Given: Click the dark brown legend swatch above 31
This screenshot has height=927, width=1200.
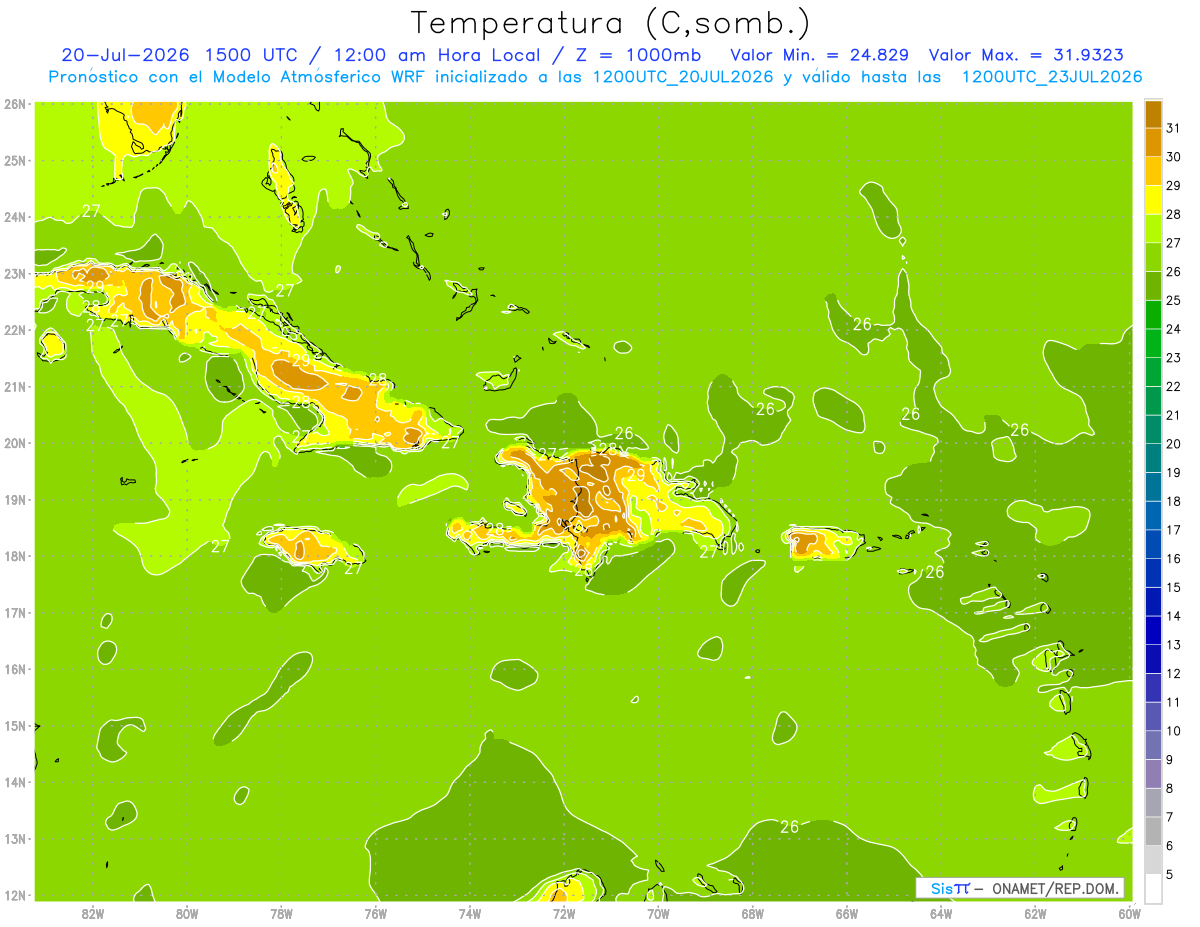Looking at the screenshot, I should pyautogui.click(x=1153, y=113).
